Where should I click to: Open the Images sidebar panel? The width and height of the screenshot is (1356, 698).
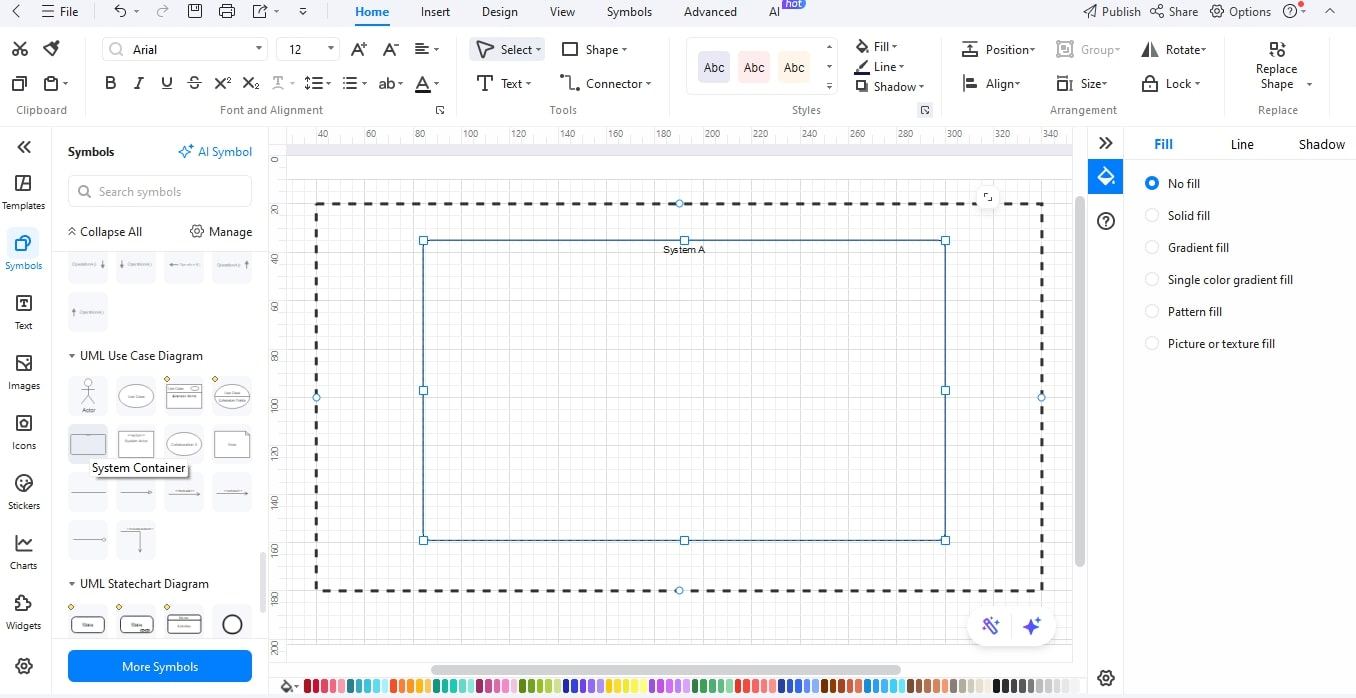click(x=24, y=372)
